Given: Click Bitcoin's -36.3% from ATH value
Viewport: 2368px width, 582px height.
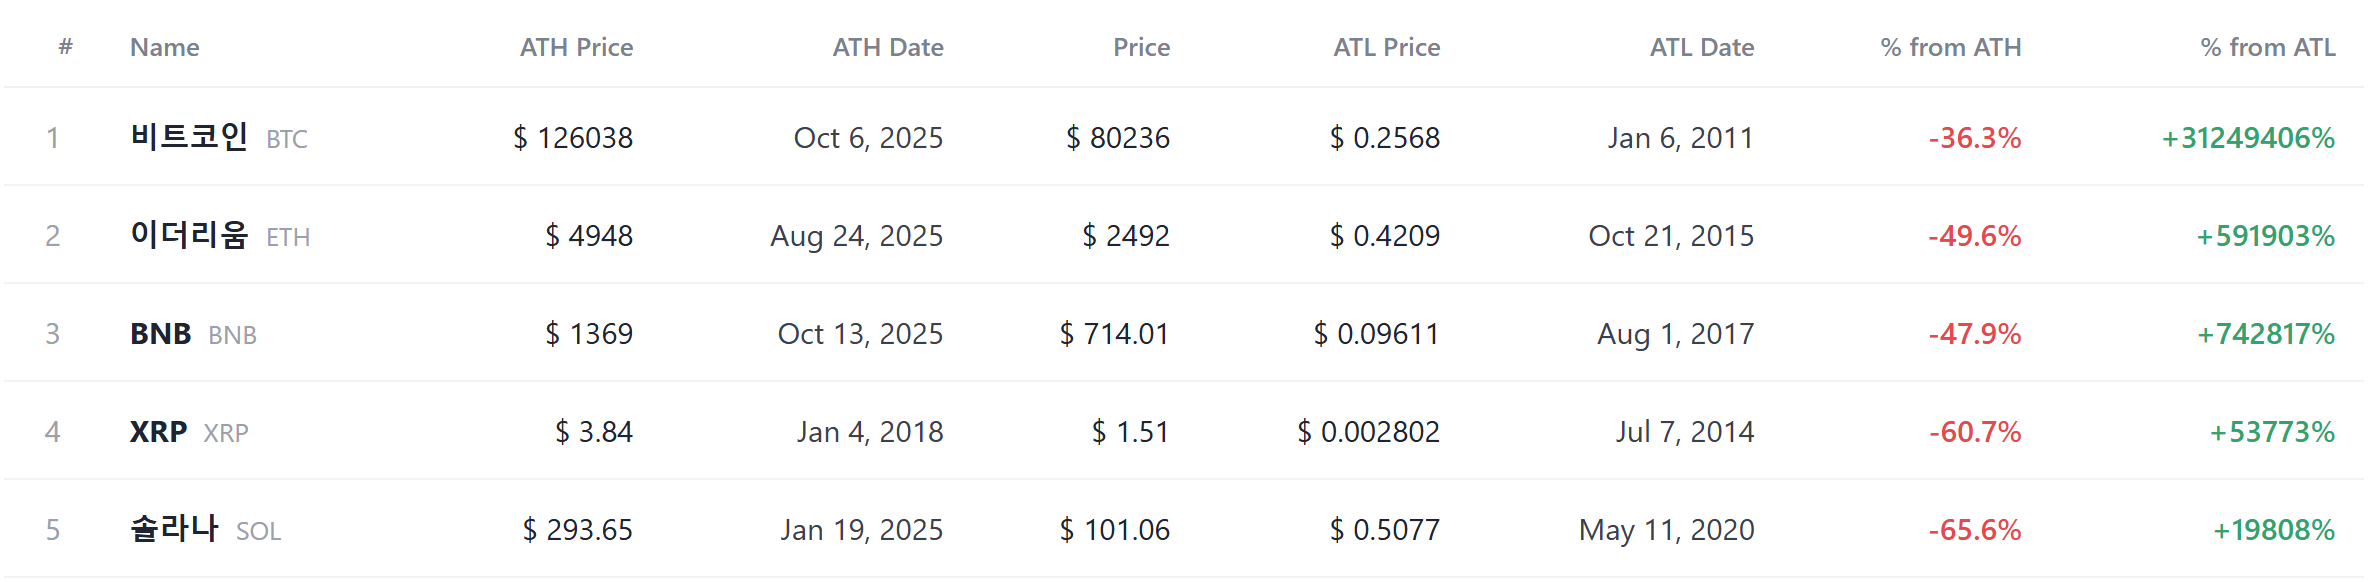Looking at the screenshot, I should click(x=1974, y=138).
